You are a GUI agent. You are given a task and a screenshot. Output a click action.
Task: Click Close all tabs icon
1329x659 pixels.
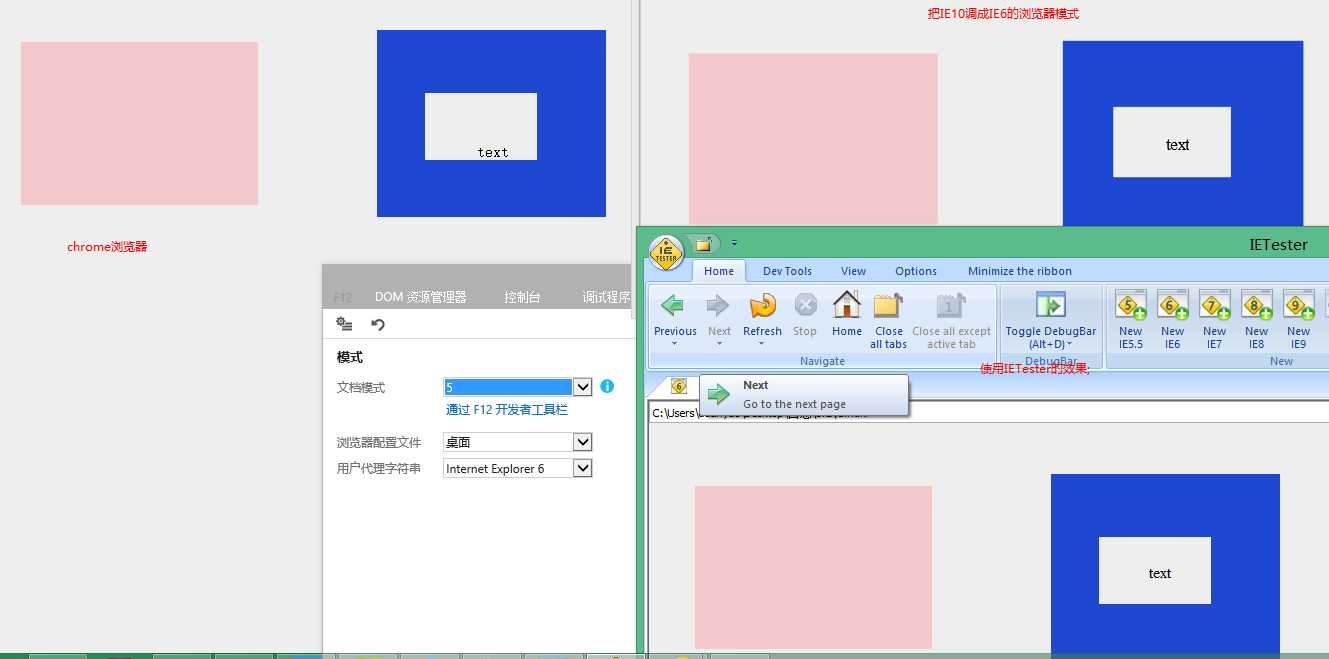[888, 305]
